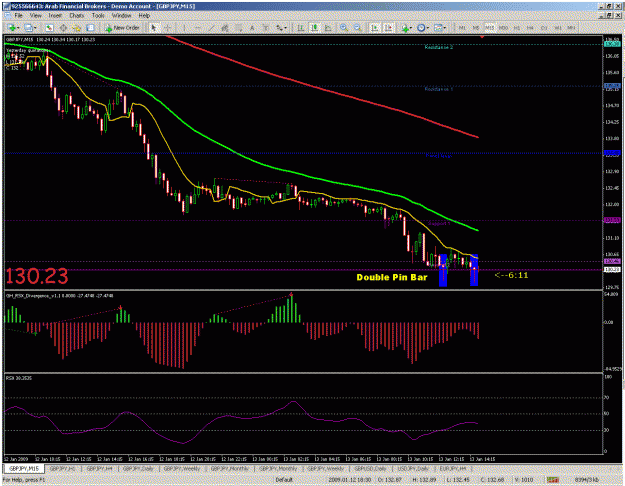Viewport: 625px width, 486px height.
Task: Select the Fibonacci Retracement tool
Action: click(238, 28)
